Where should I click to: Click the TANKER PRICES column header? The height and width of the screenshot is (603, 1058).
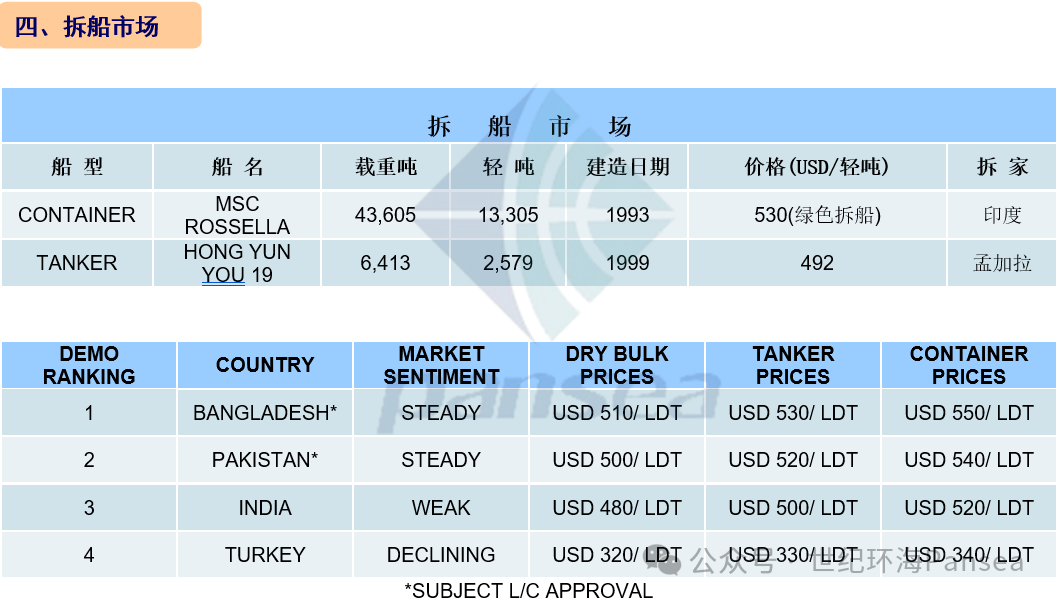click(793, 365)
